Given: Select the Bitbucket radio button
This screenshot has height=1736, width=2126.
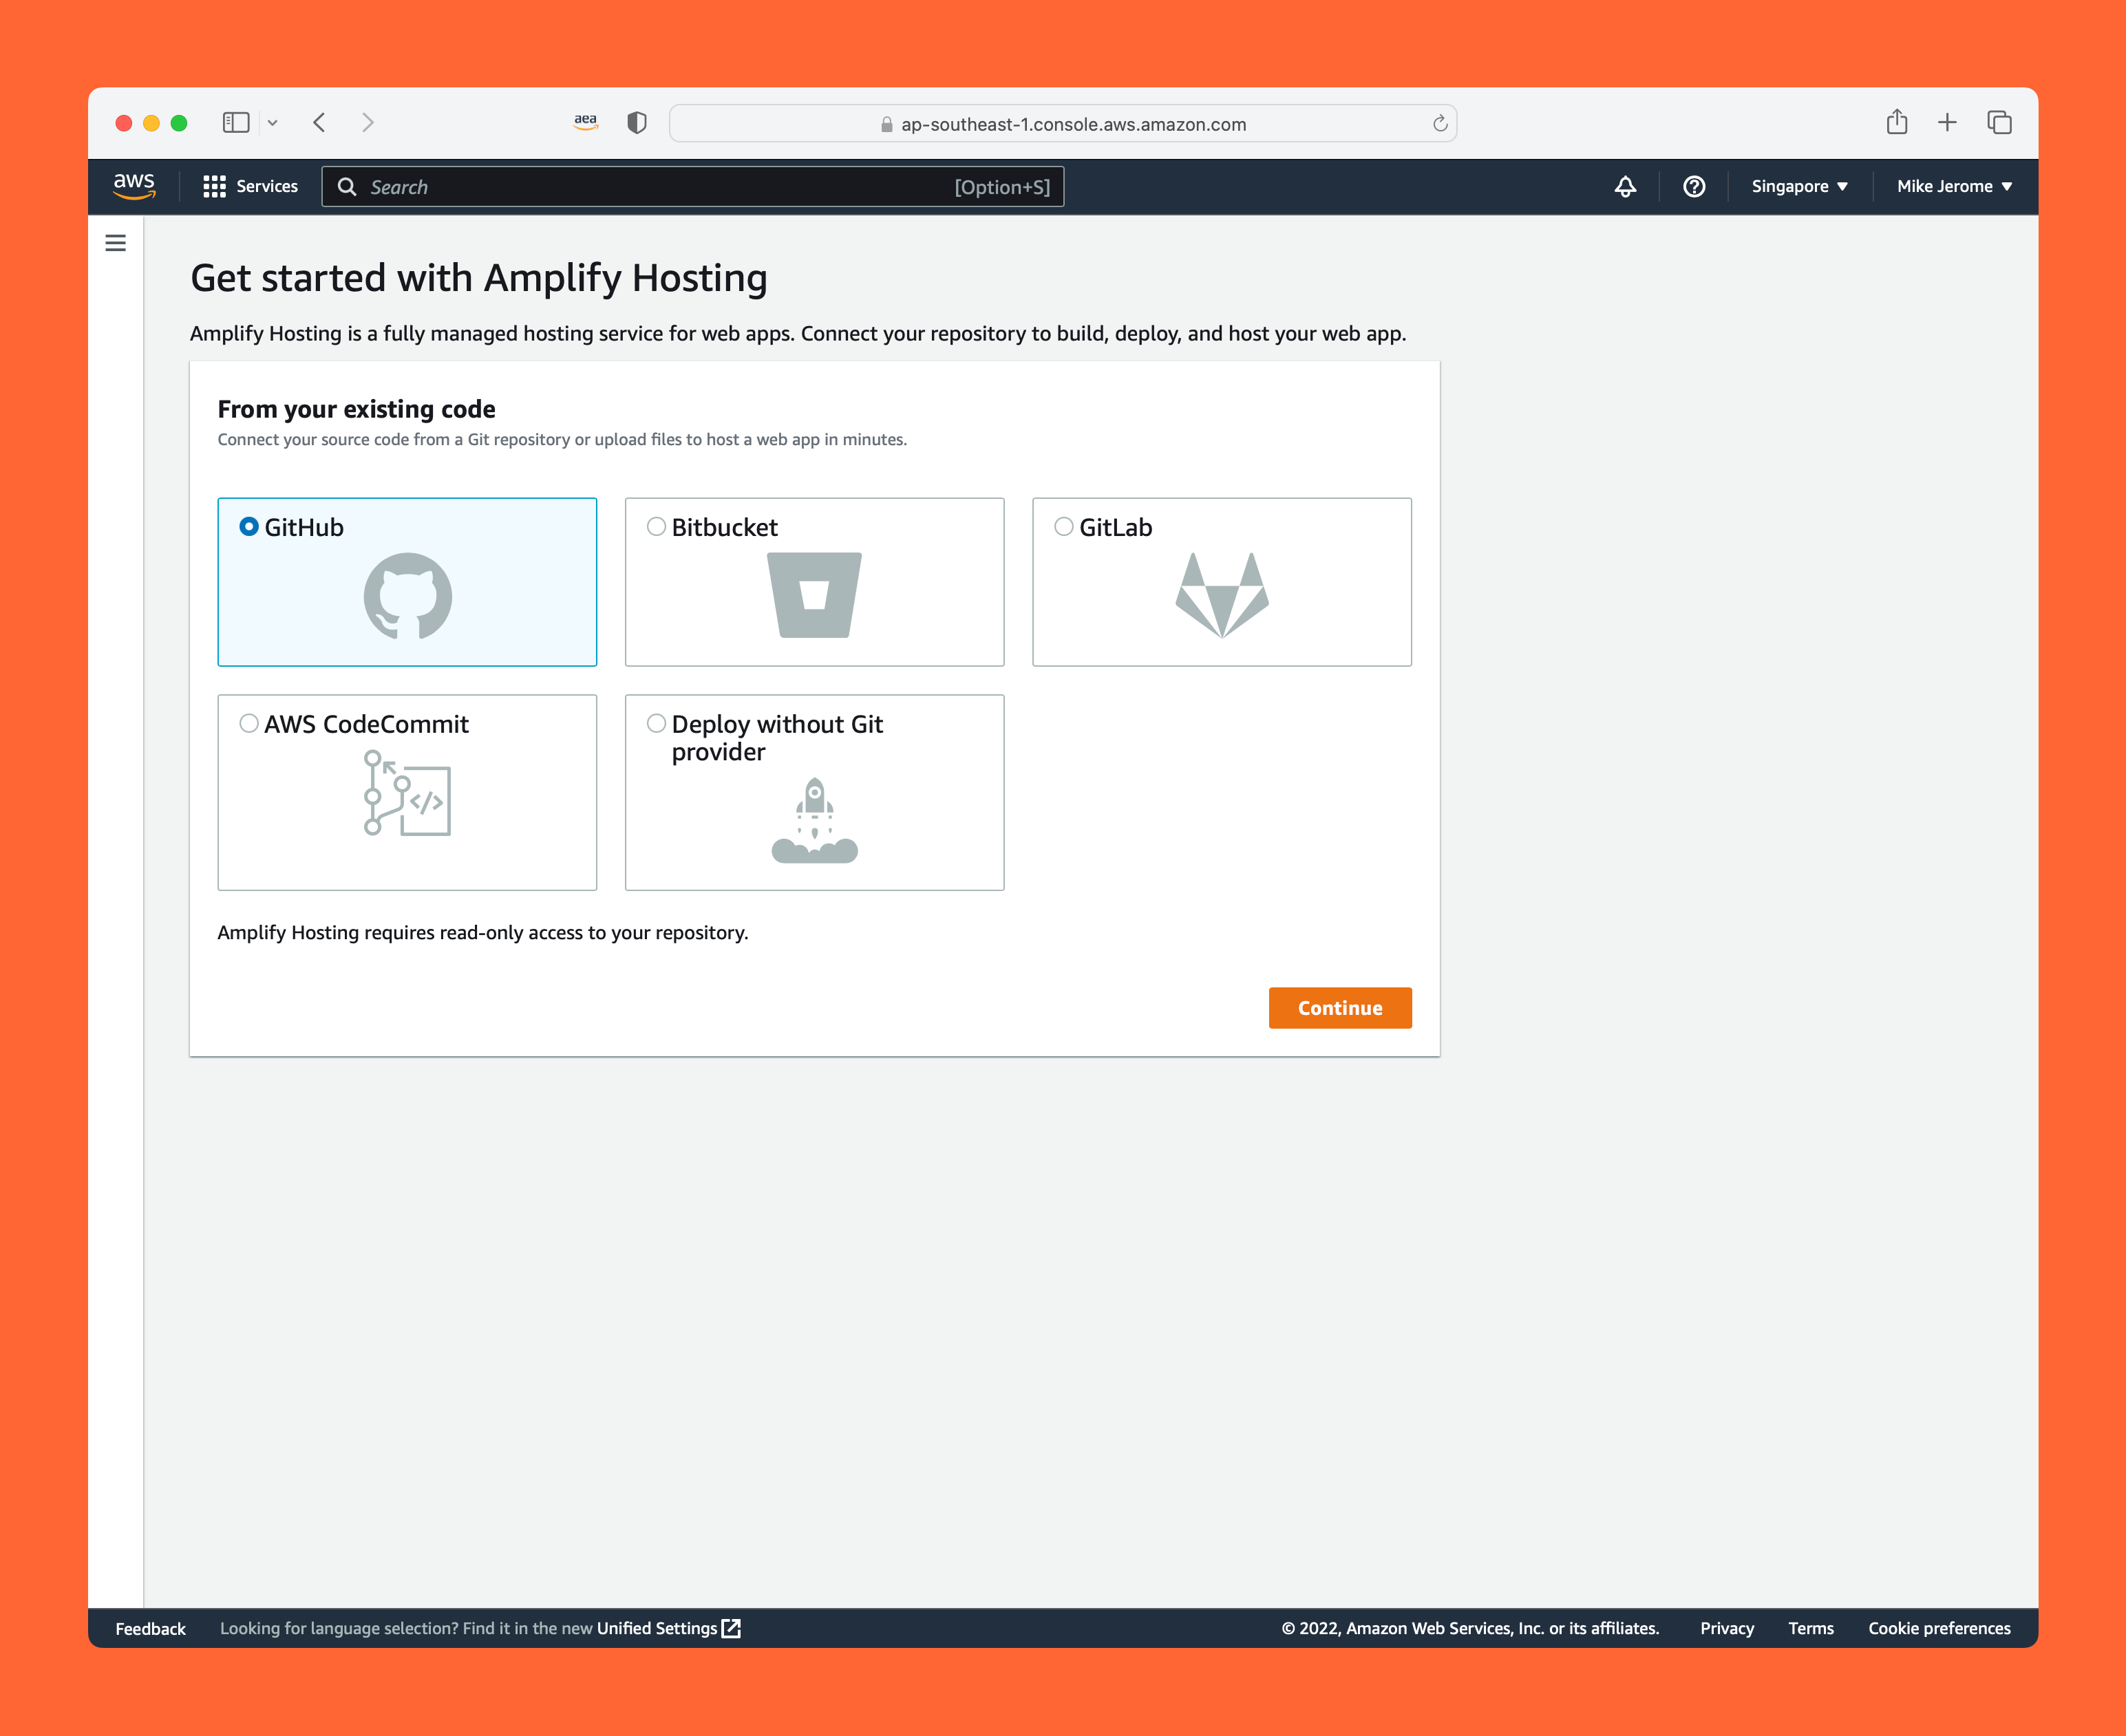Looking at the screenshot, I should click(x=656, y=526).
